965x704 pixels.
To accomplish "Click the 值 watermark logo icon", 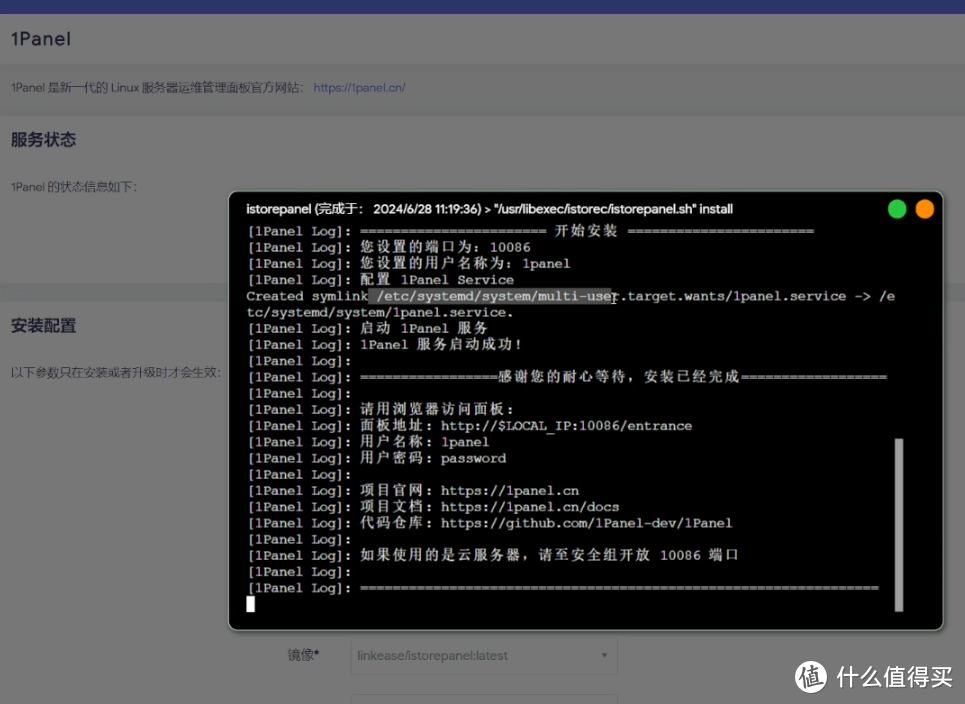I will [811, 677].
